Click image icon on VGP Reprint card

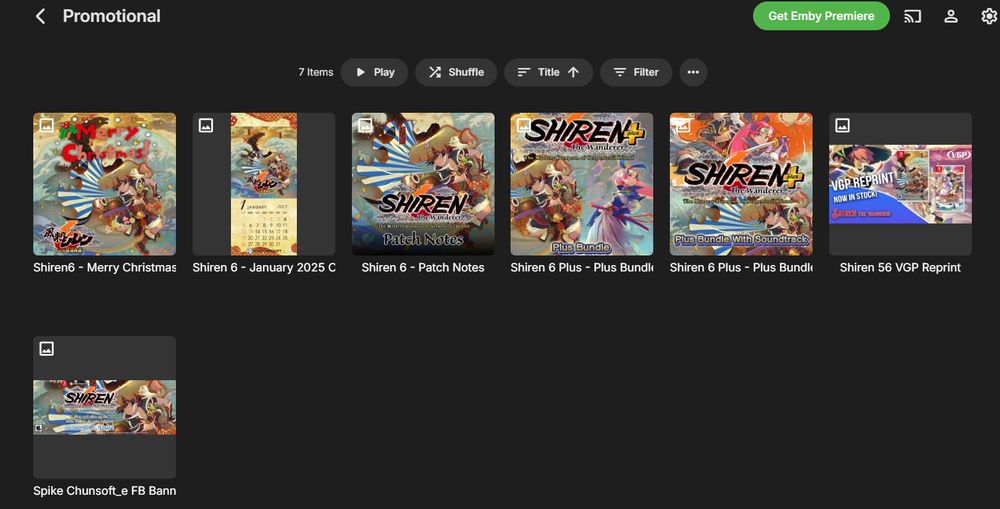[842, 126]
